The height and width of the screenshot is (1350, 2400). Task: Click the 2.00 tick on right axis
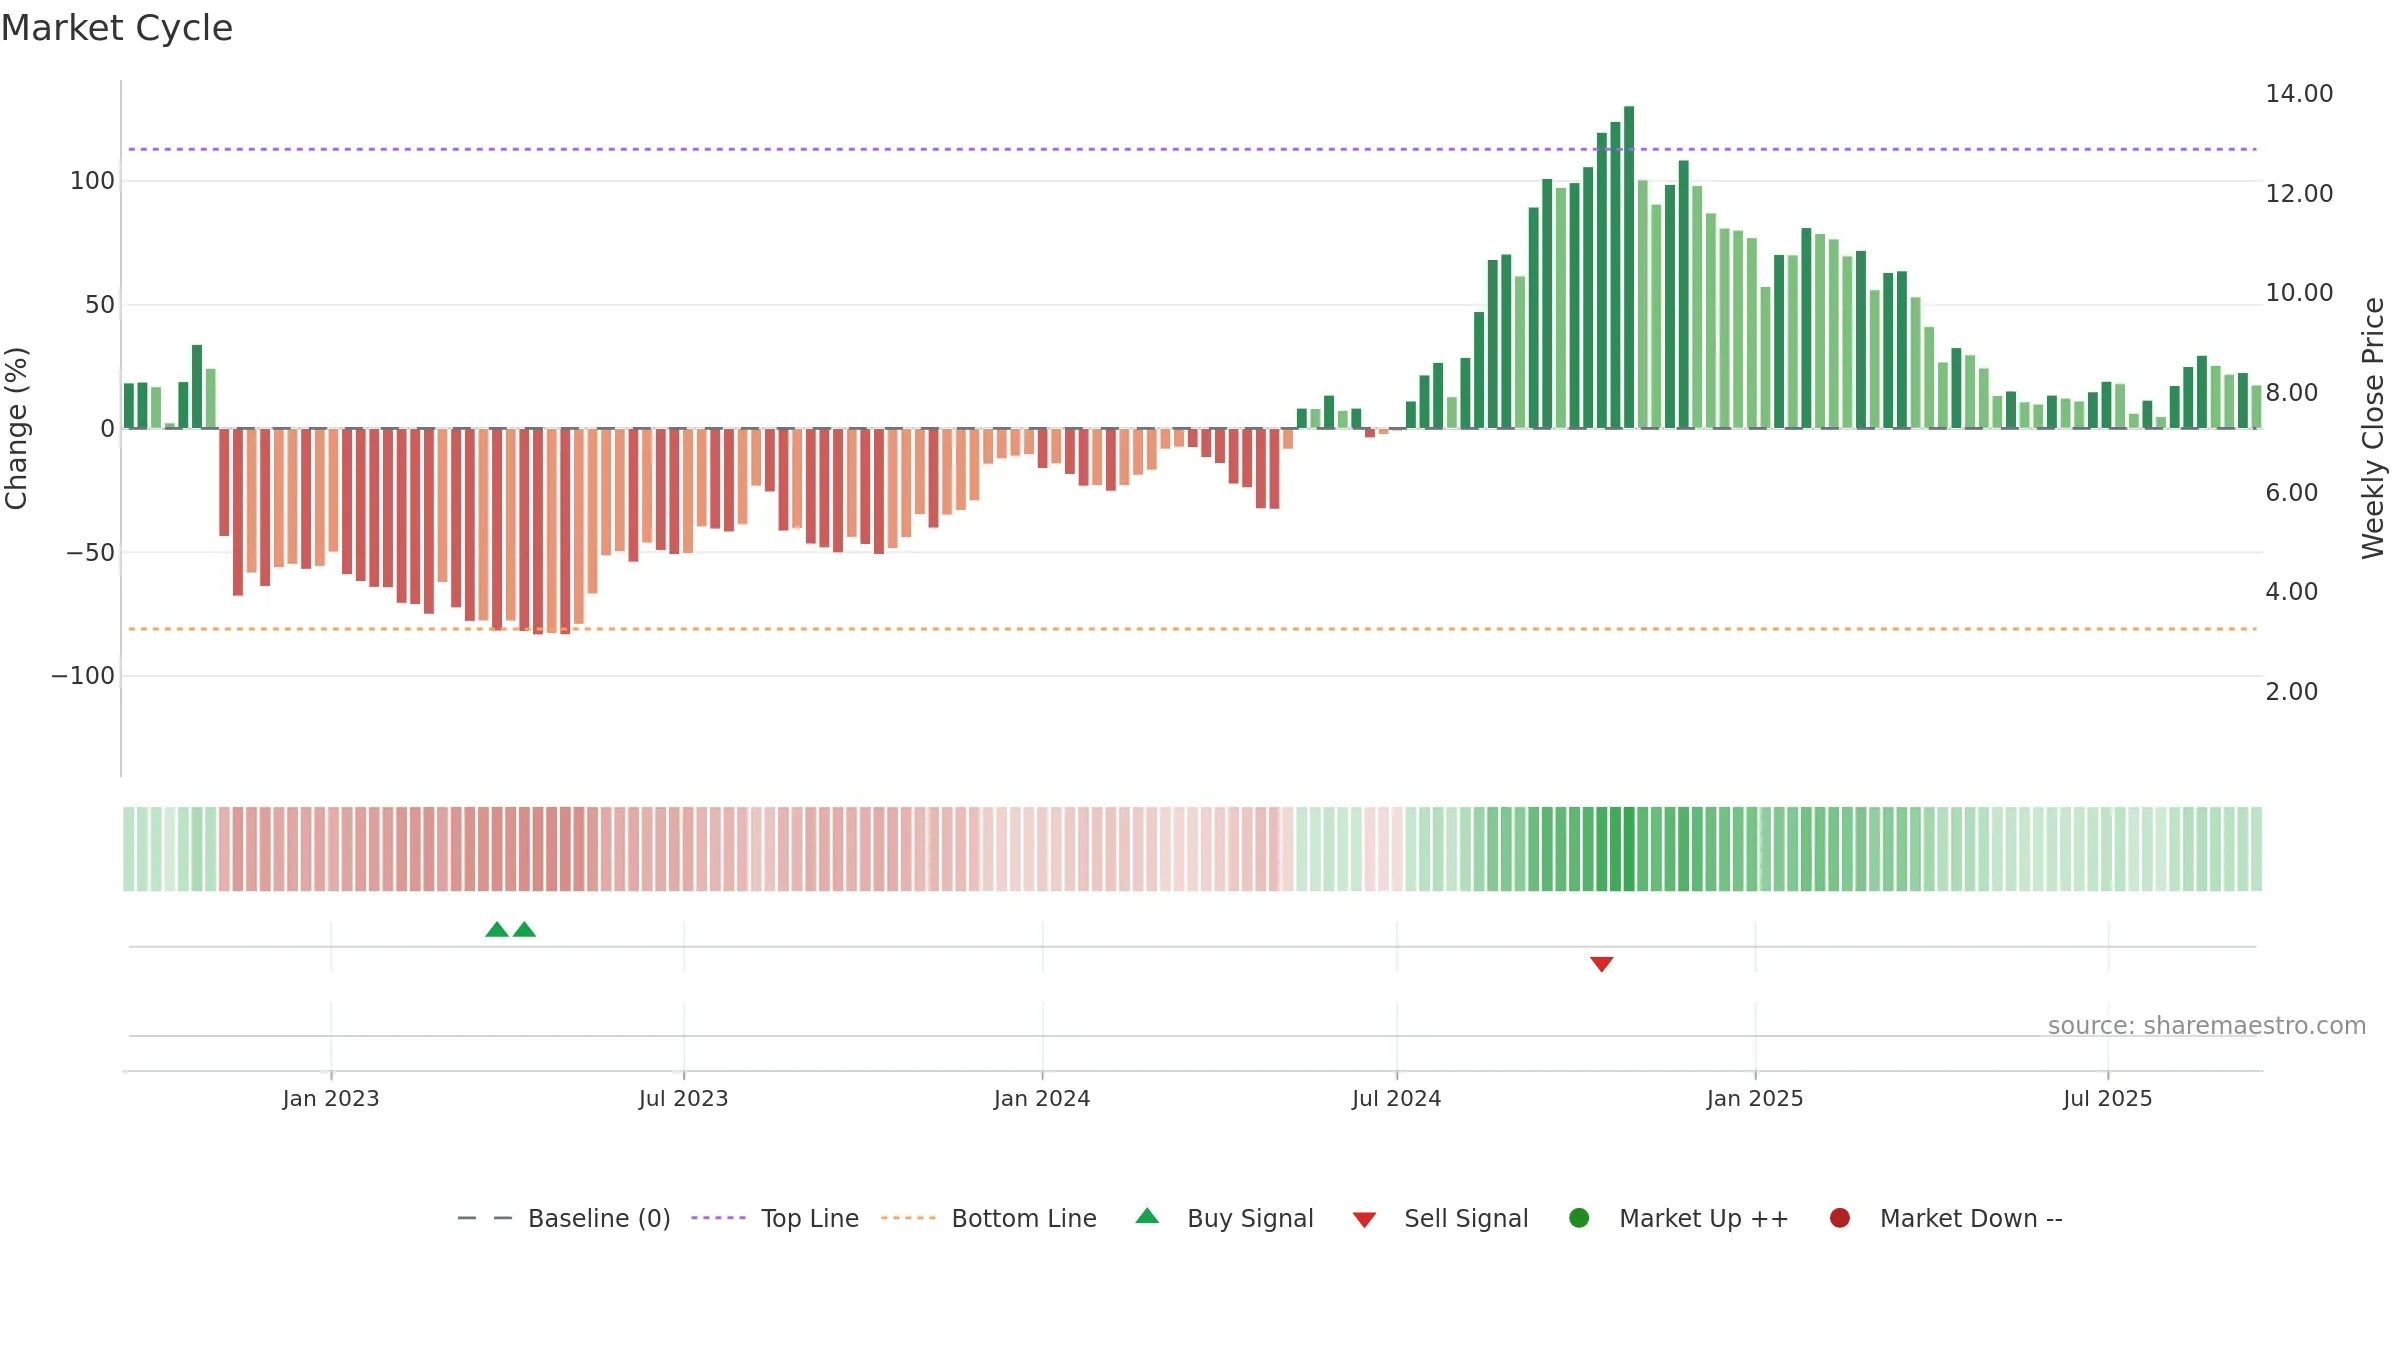click(2292, 692)
